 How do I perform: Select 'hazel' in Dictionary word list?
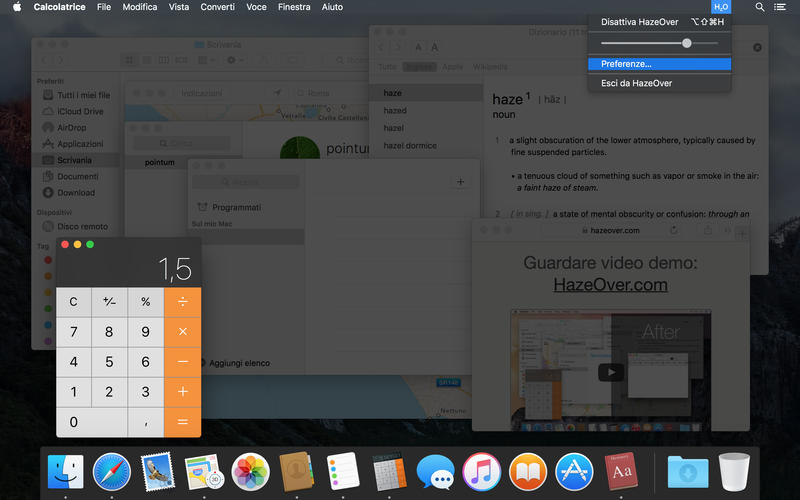coord(426,128)
